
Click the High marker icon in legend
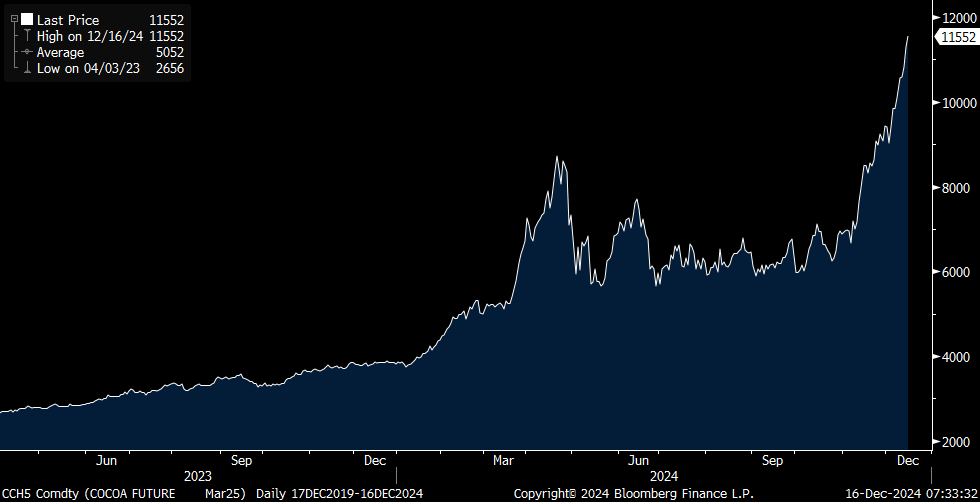[x=27, y=36]
